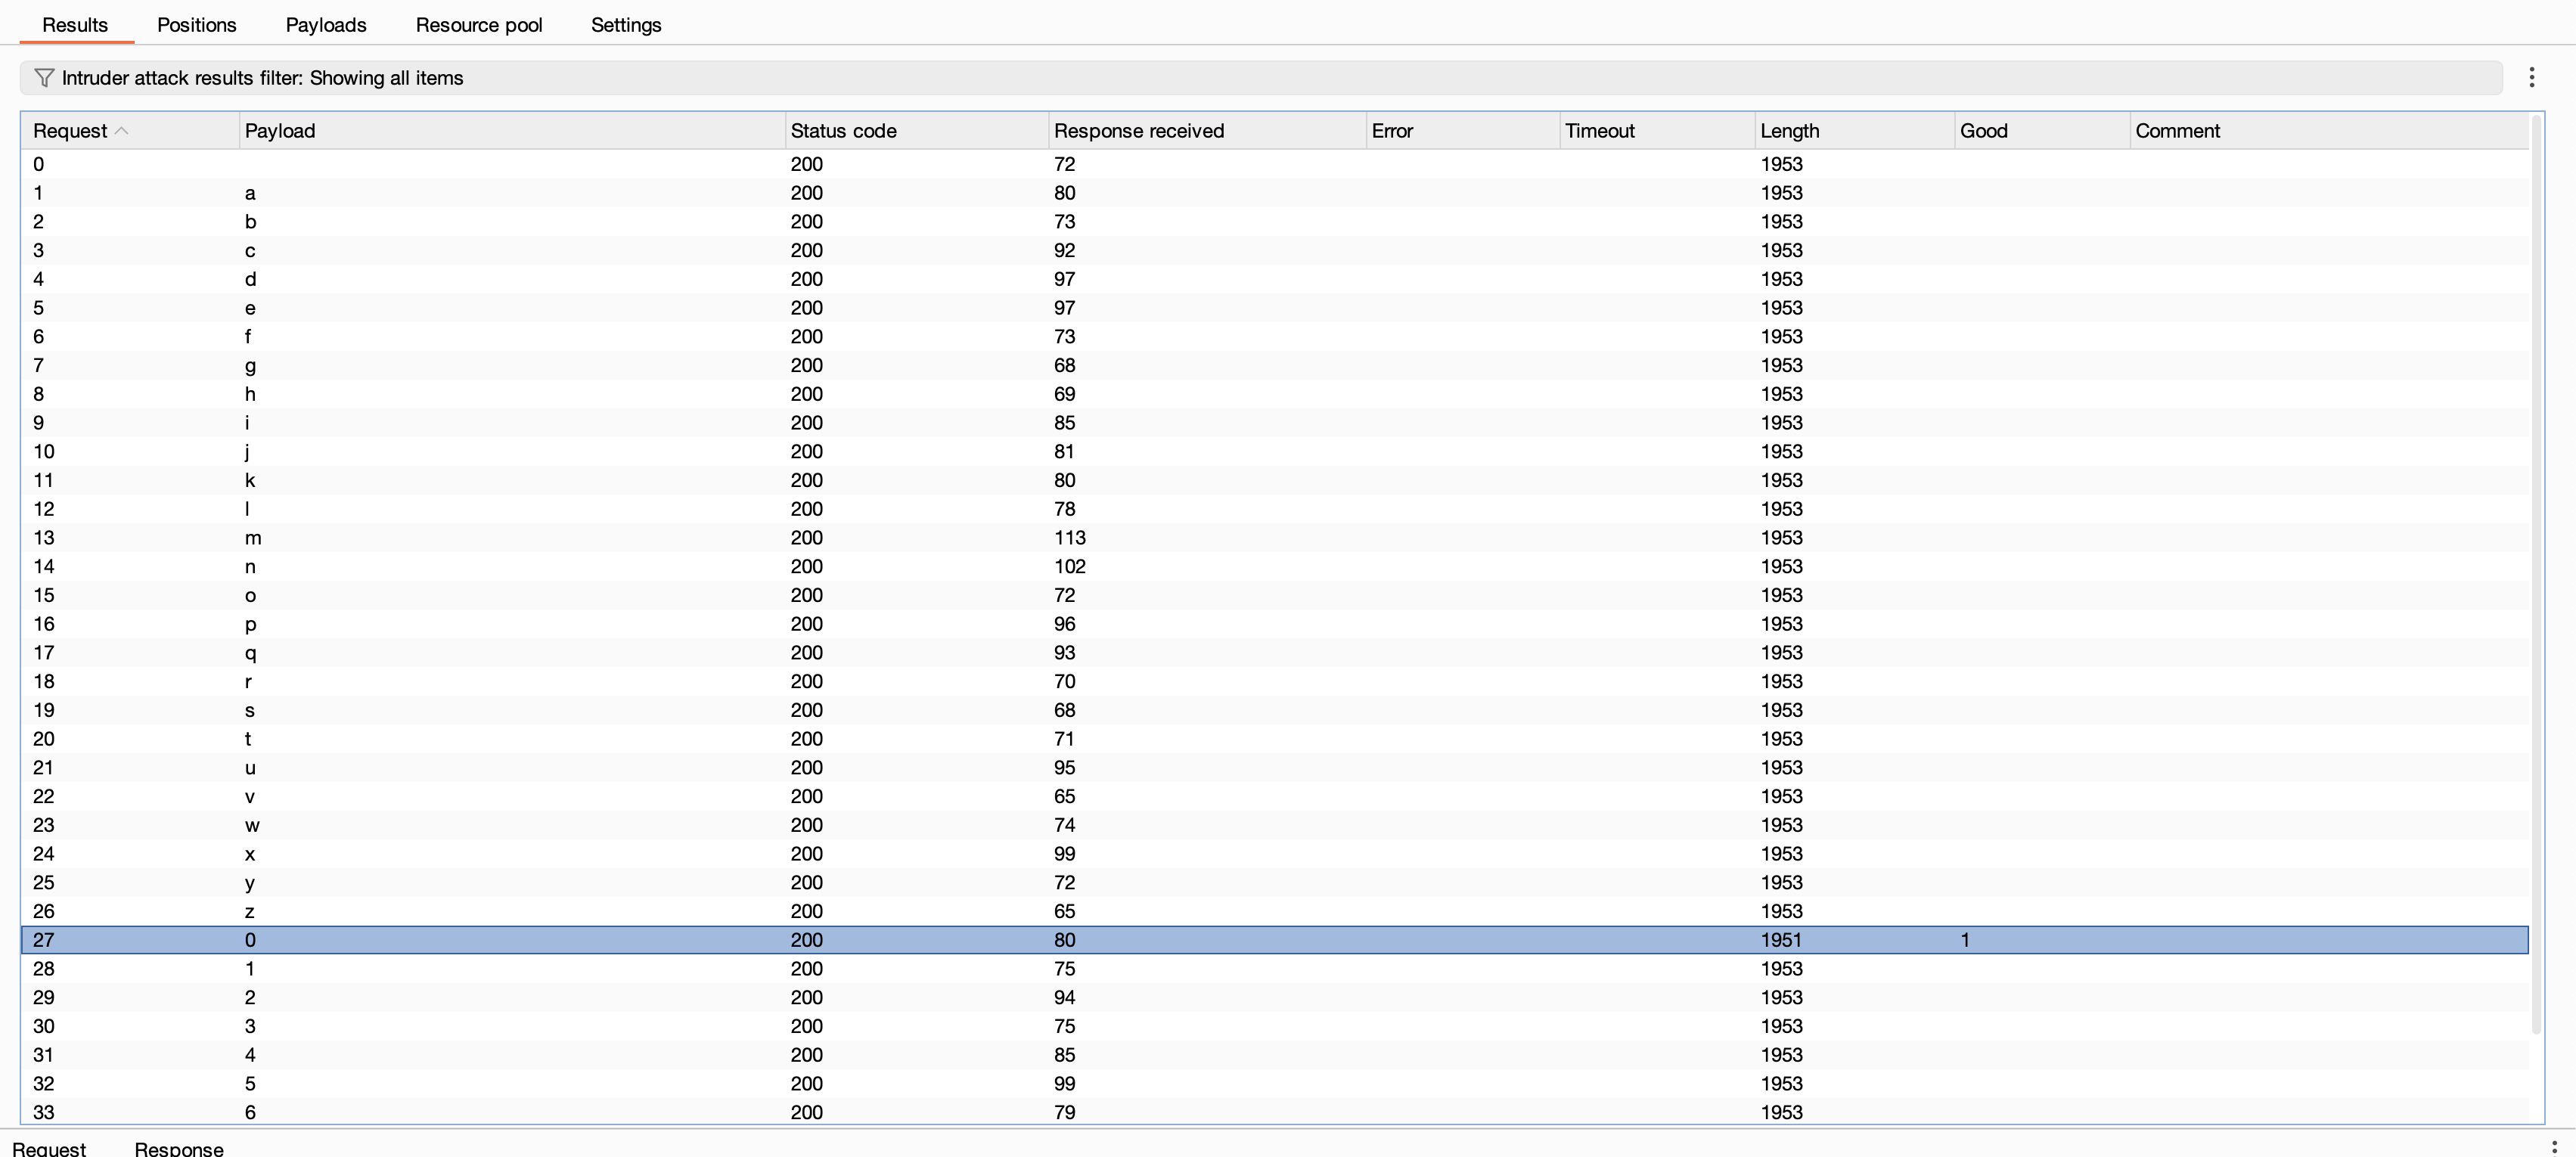
Task: Select the row with payload p
Action: [x=1275, y=624]
